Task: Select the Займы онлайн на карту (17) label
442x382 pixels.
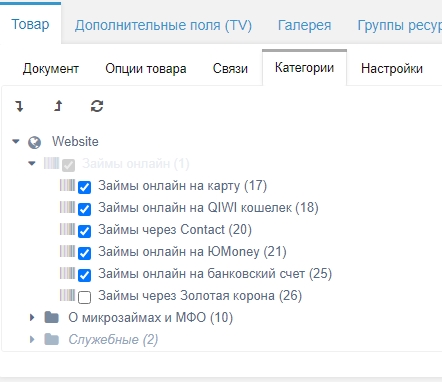Action: coord(183,186)
